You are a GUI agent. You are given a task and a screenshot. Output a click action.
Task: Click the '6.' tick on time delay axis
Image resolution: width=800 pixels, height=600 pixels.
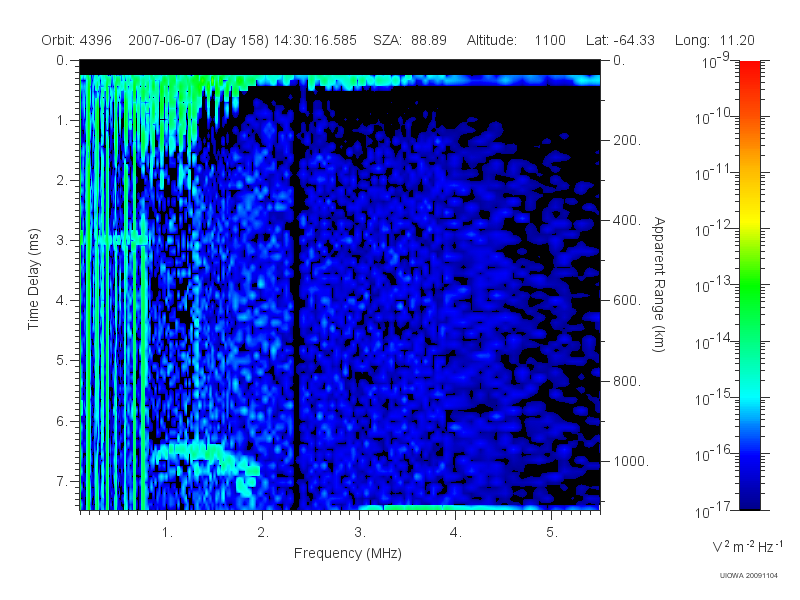pyautogui.click(x=62, y=421)
